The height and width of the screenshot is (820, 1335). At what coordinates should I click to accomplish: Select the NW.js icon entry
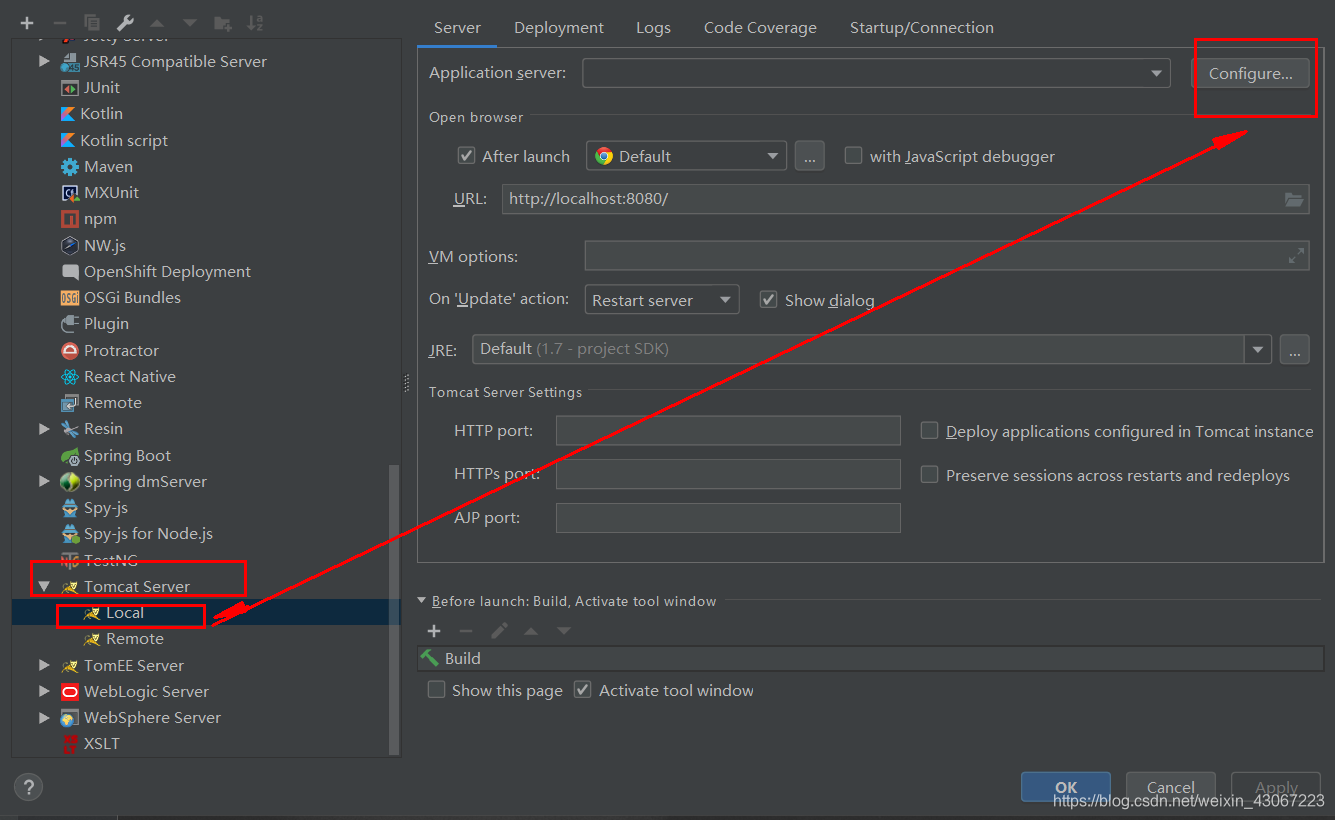[70, 245]
